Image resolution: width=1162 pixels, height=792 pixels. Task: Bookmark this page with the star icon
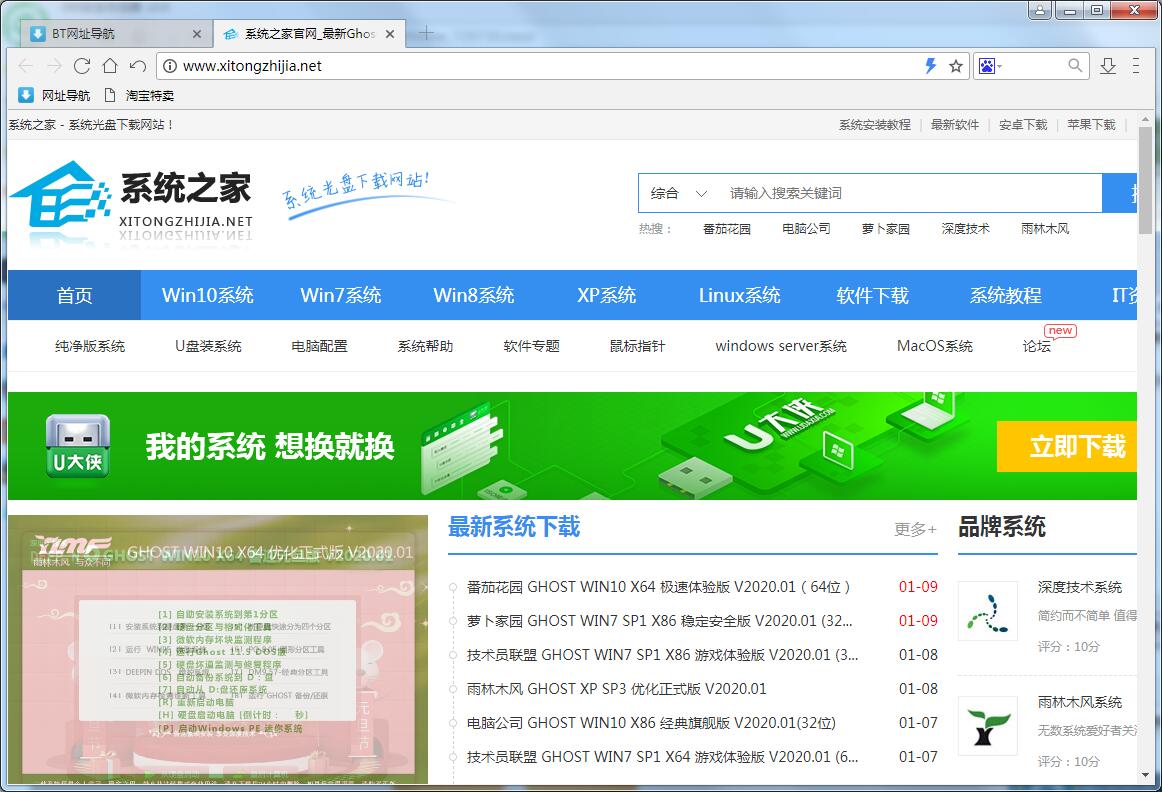pyautogui.click(x=956, y=66)
